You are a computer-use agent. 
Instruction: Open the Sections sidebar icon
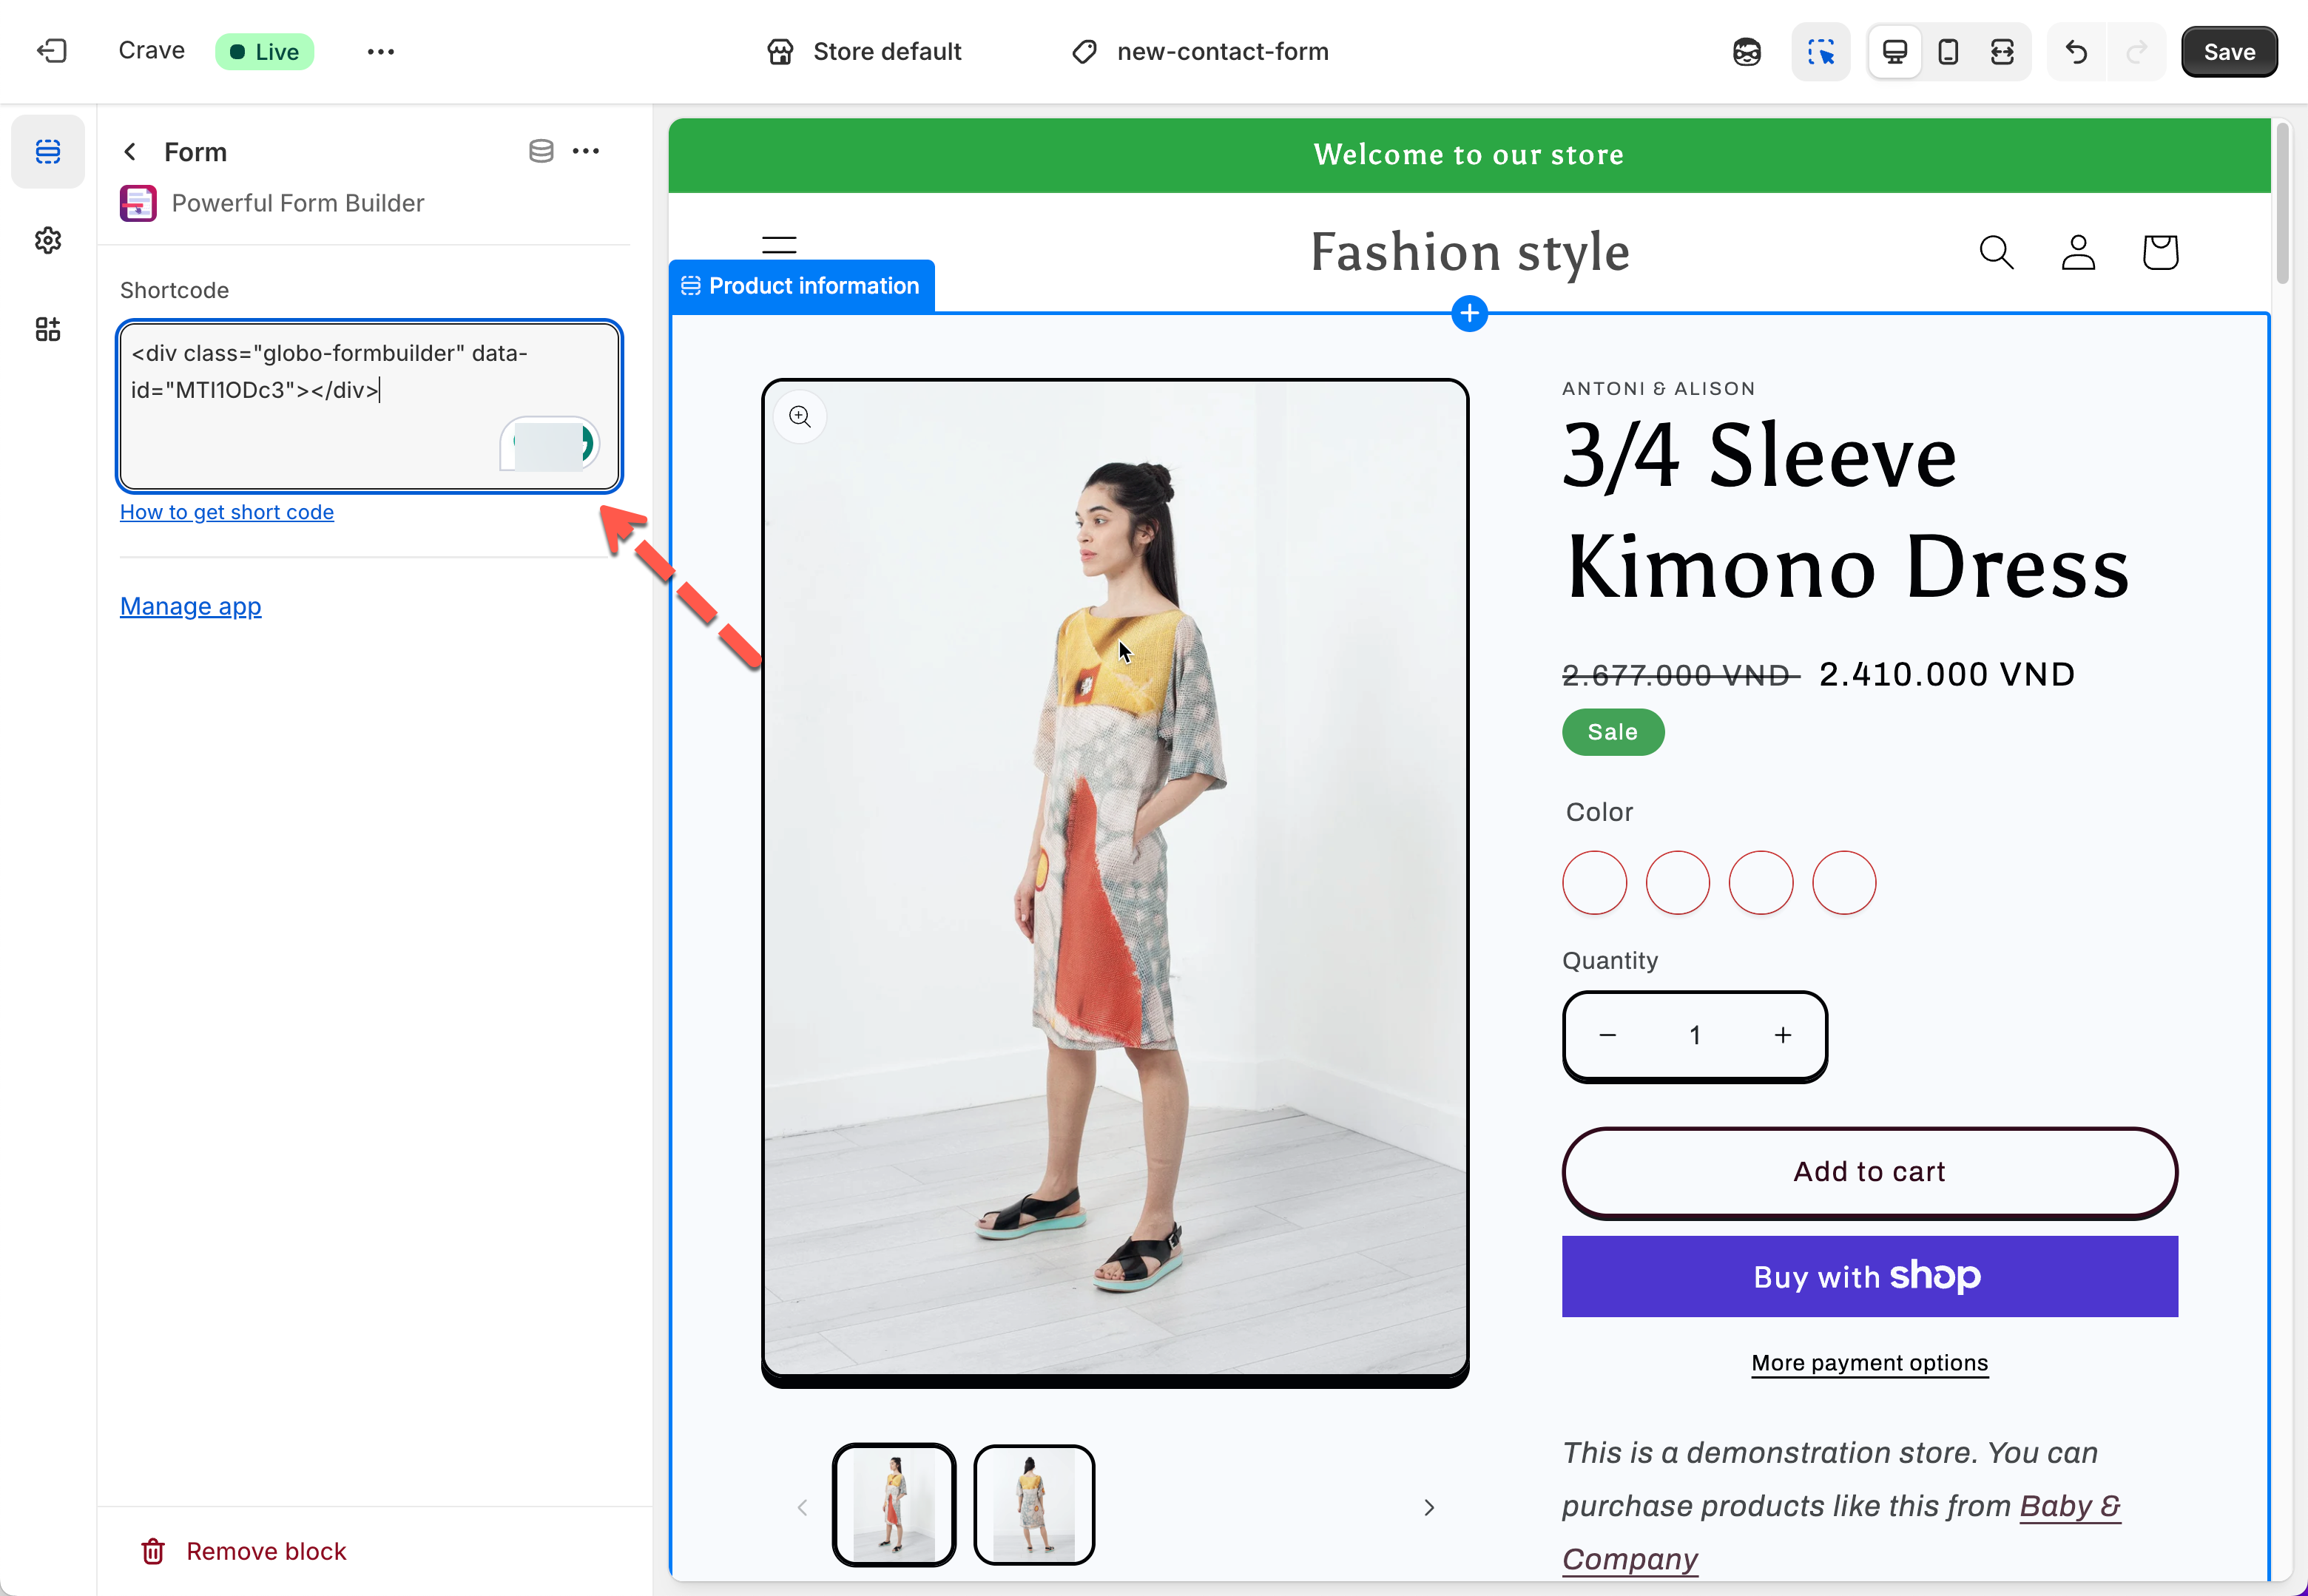48,151
